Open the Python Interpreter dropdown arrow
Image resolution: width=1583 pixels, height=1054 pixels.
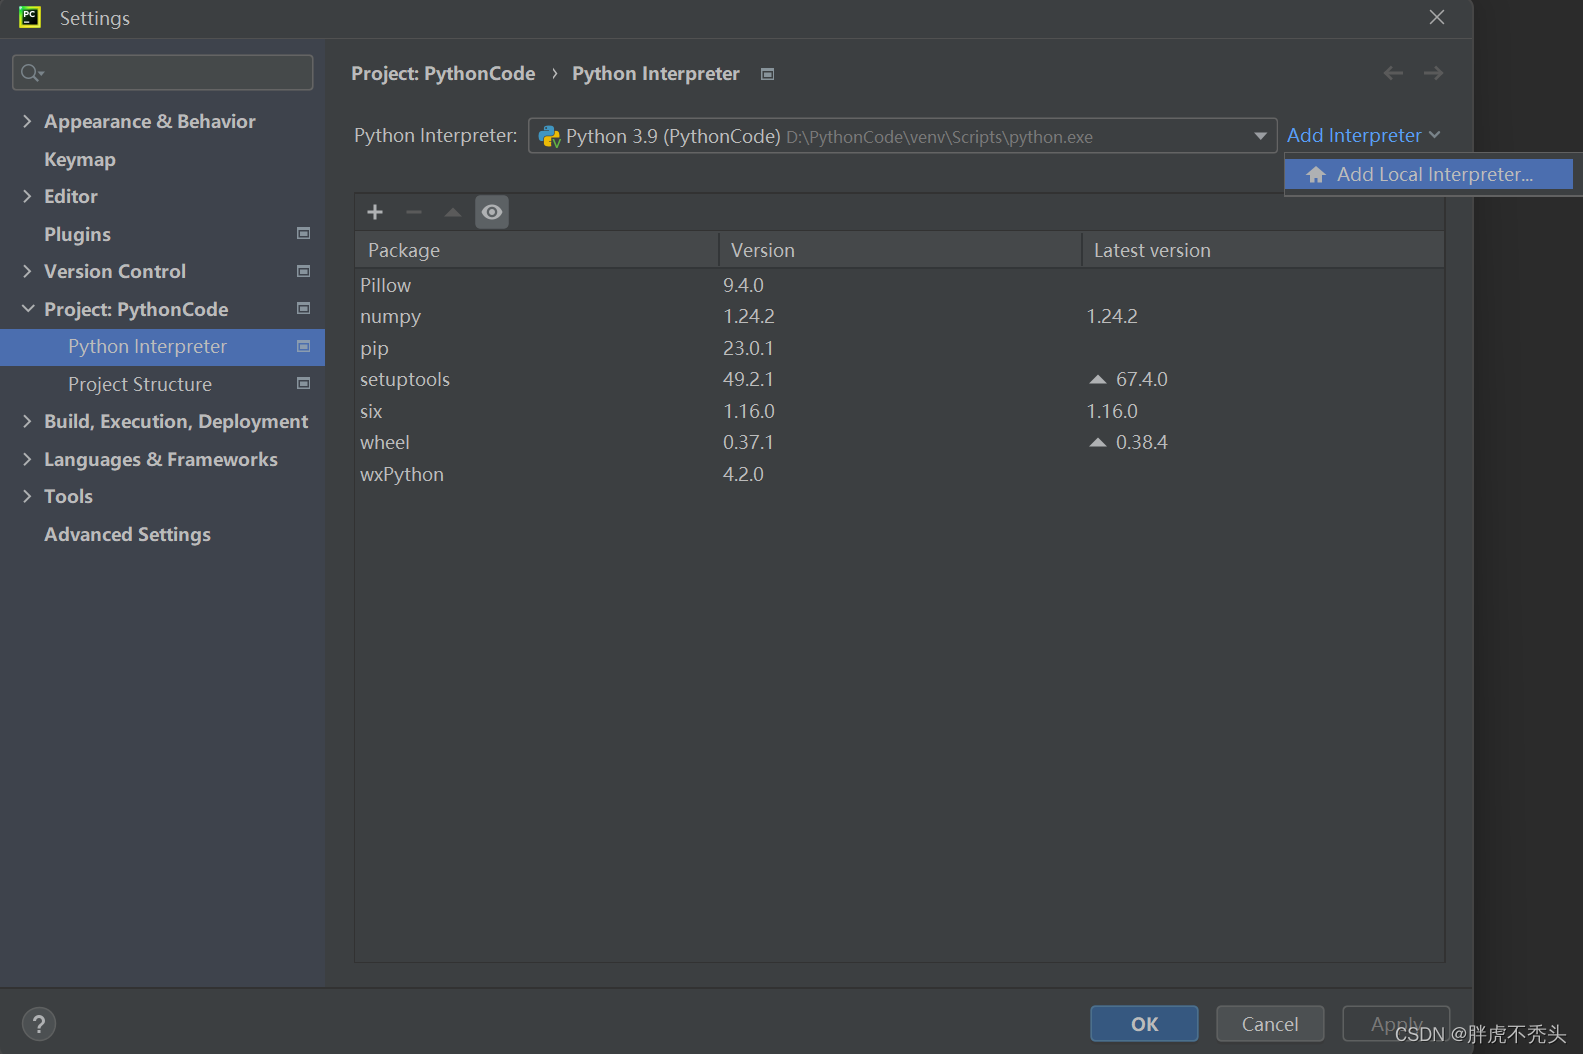[1260, 136]
